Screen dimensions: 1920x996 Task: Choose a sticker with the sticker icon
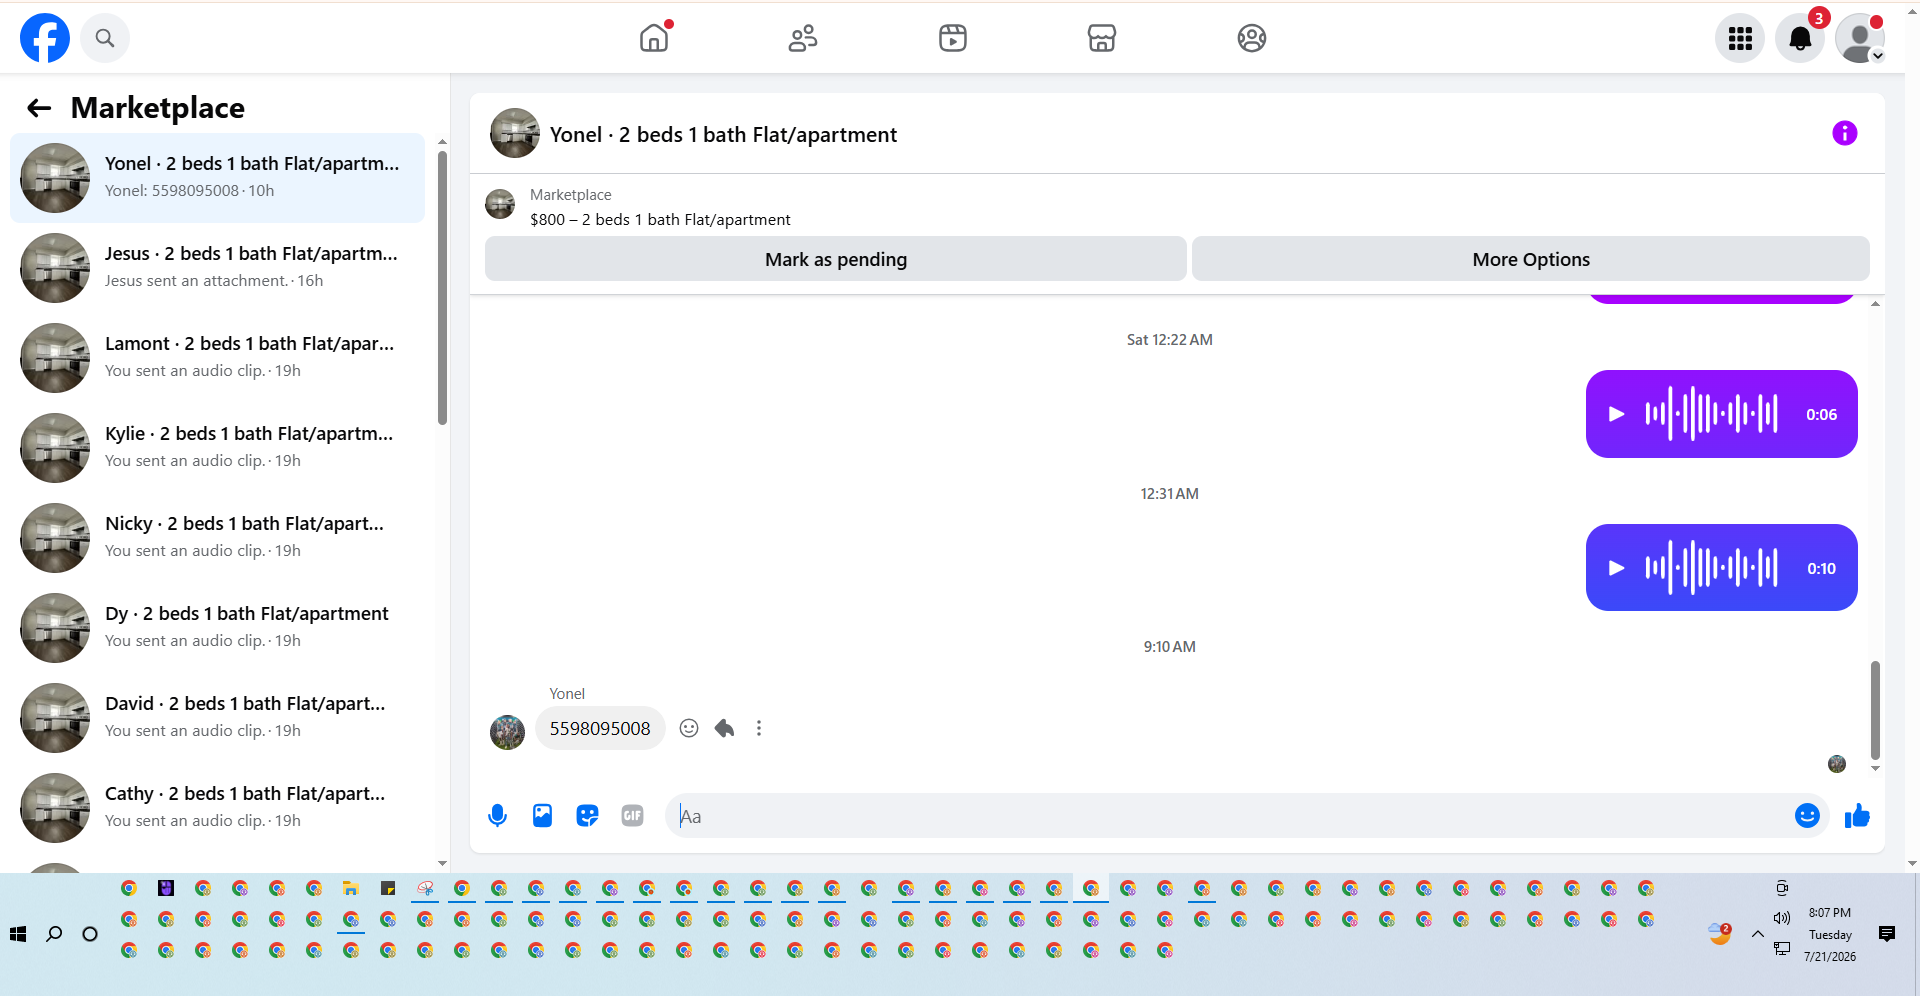(x=587, y=816)
